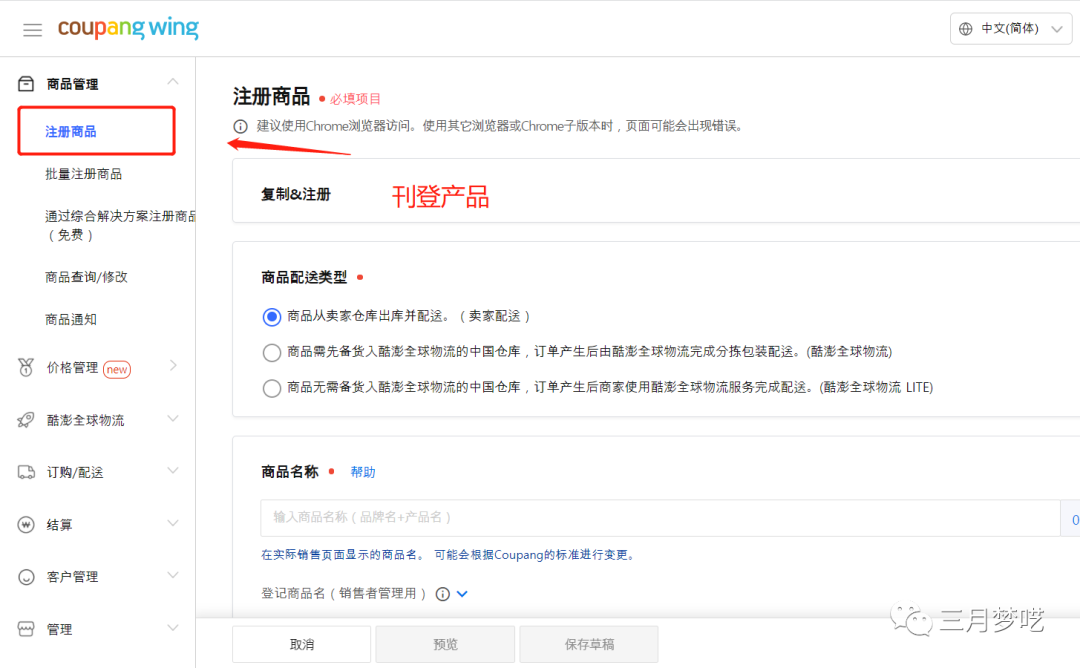
Task: Open the hamburger menu icon
Action: click(32, 30)
